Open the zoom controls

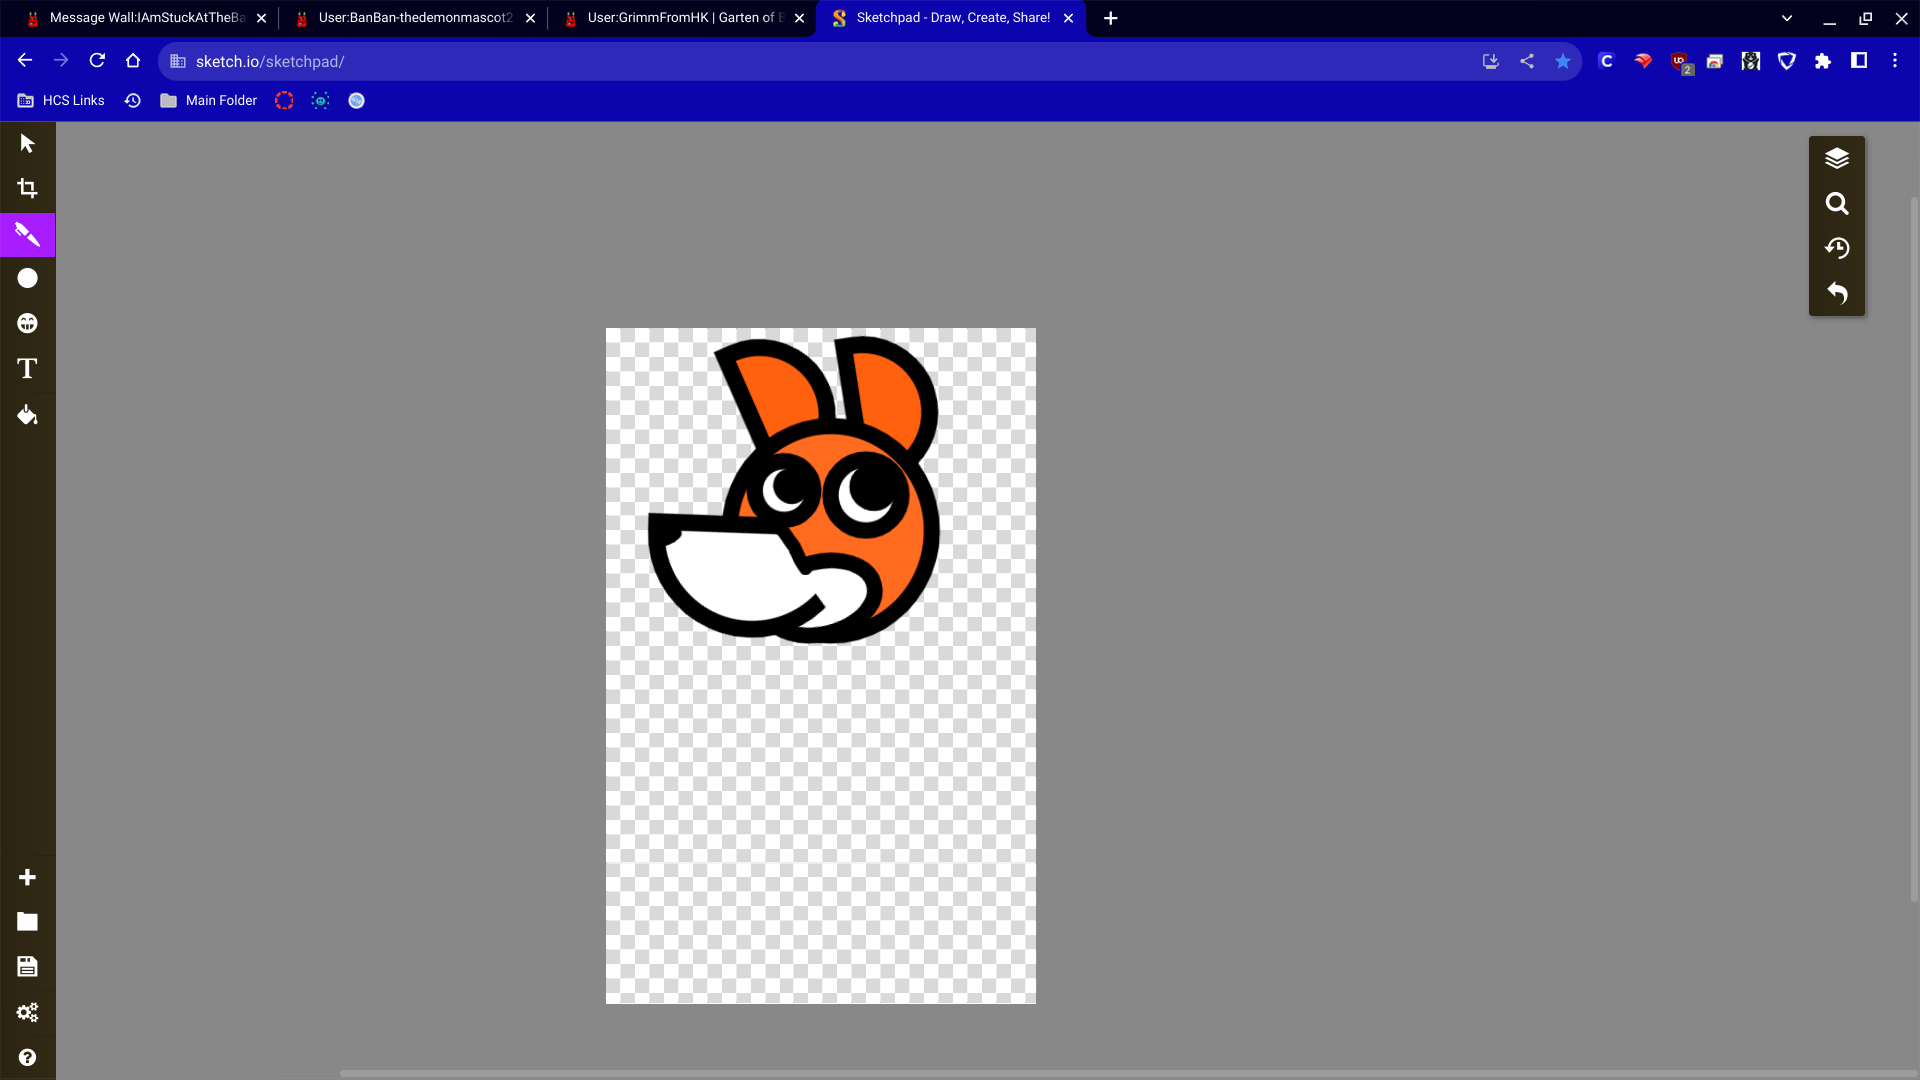click(1837, 203)
